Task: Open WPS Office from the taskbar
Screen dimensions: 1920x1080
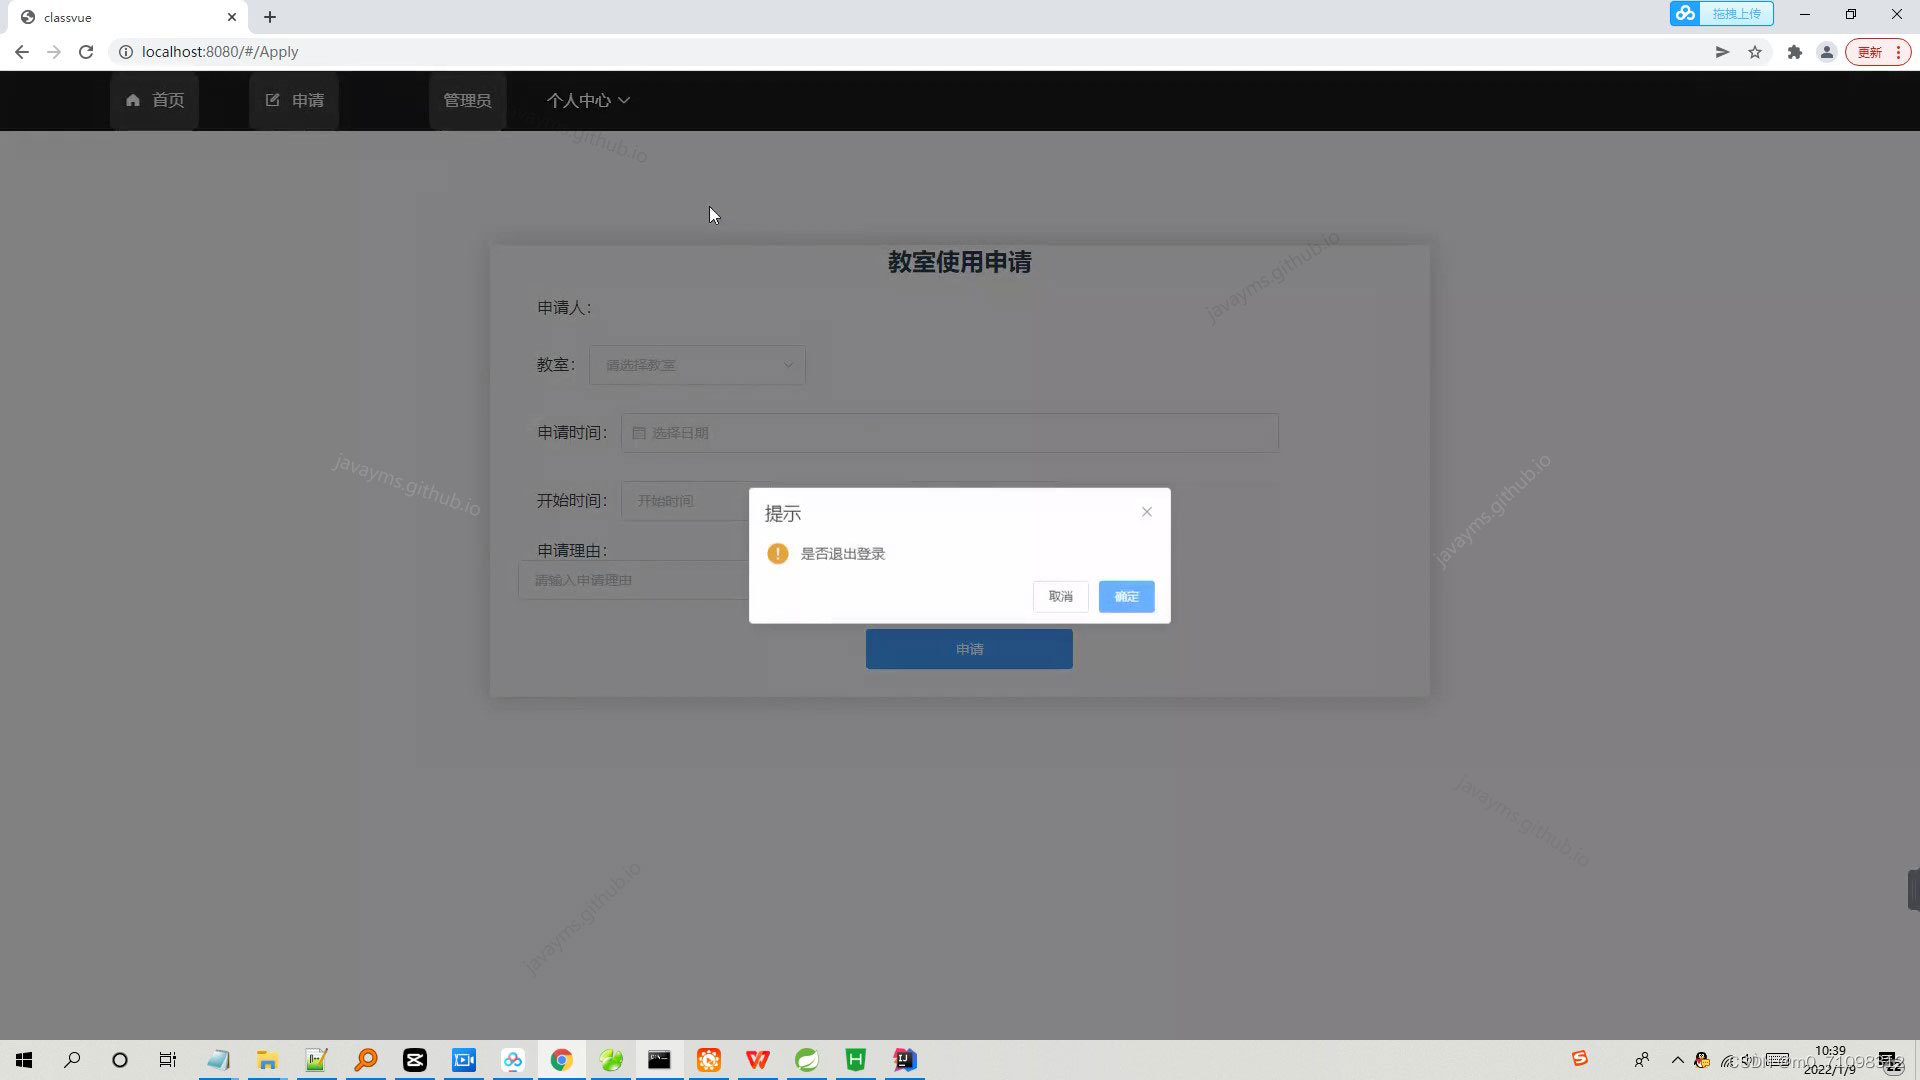Action: point(757,1060)
